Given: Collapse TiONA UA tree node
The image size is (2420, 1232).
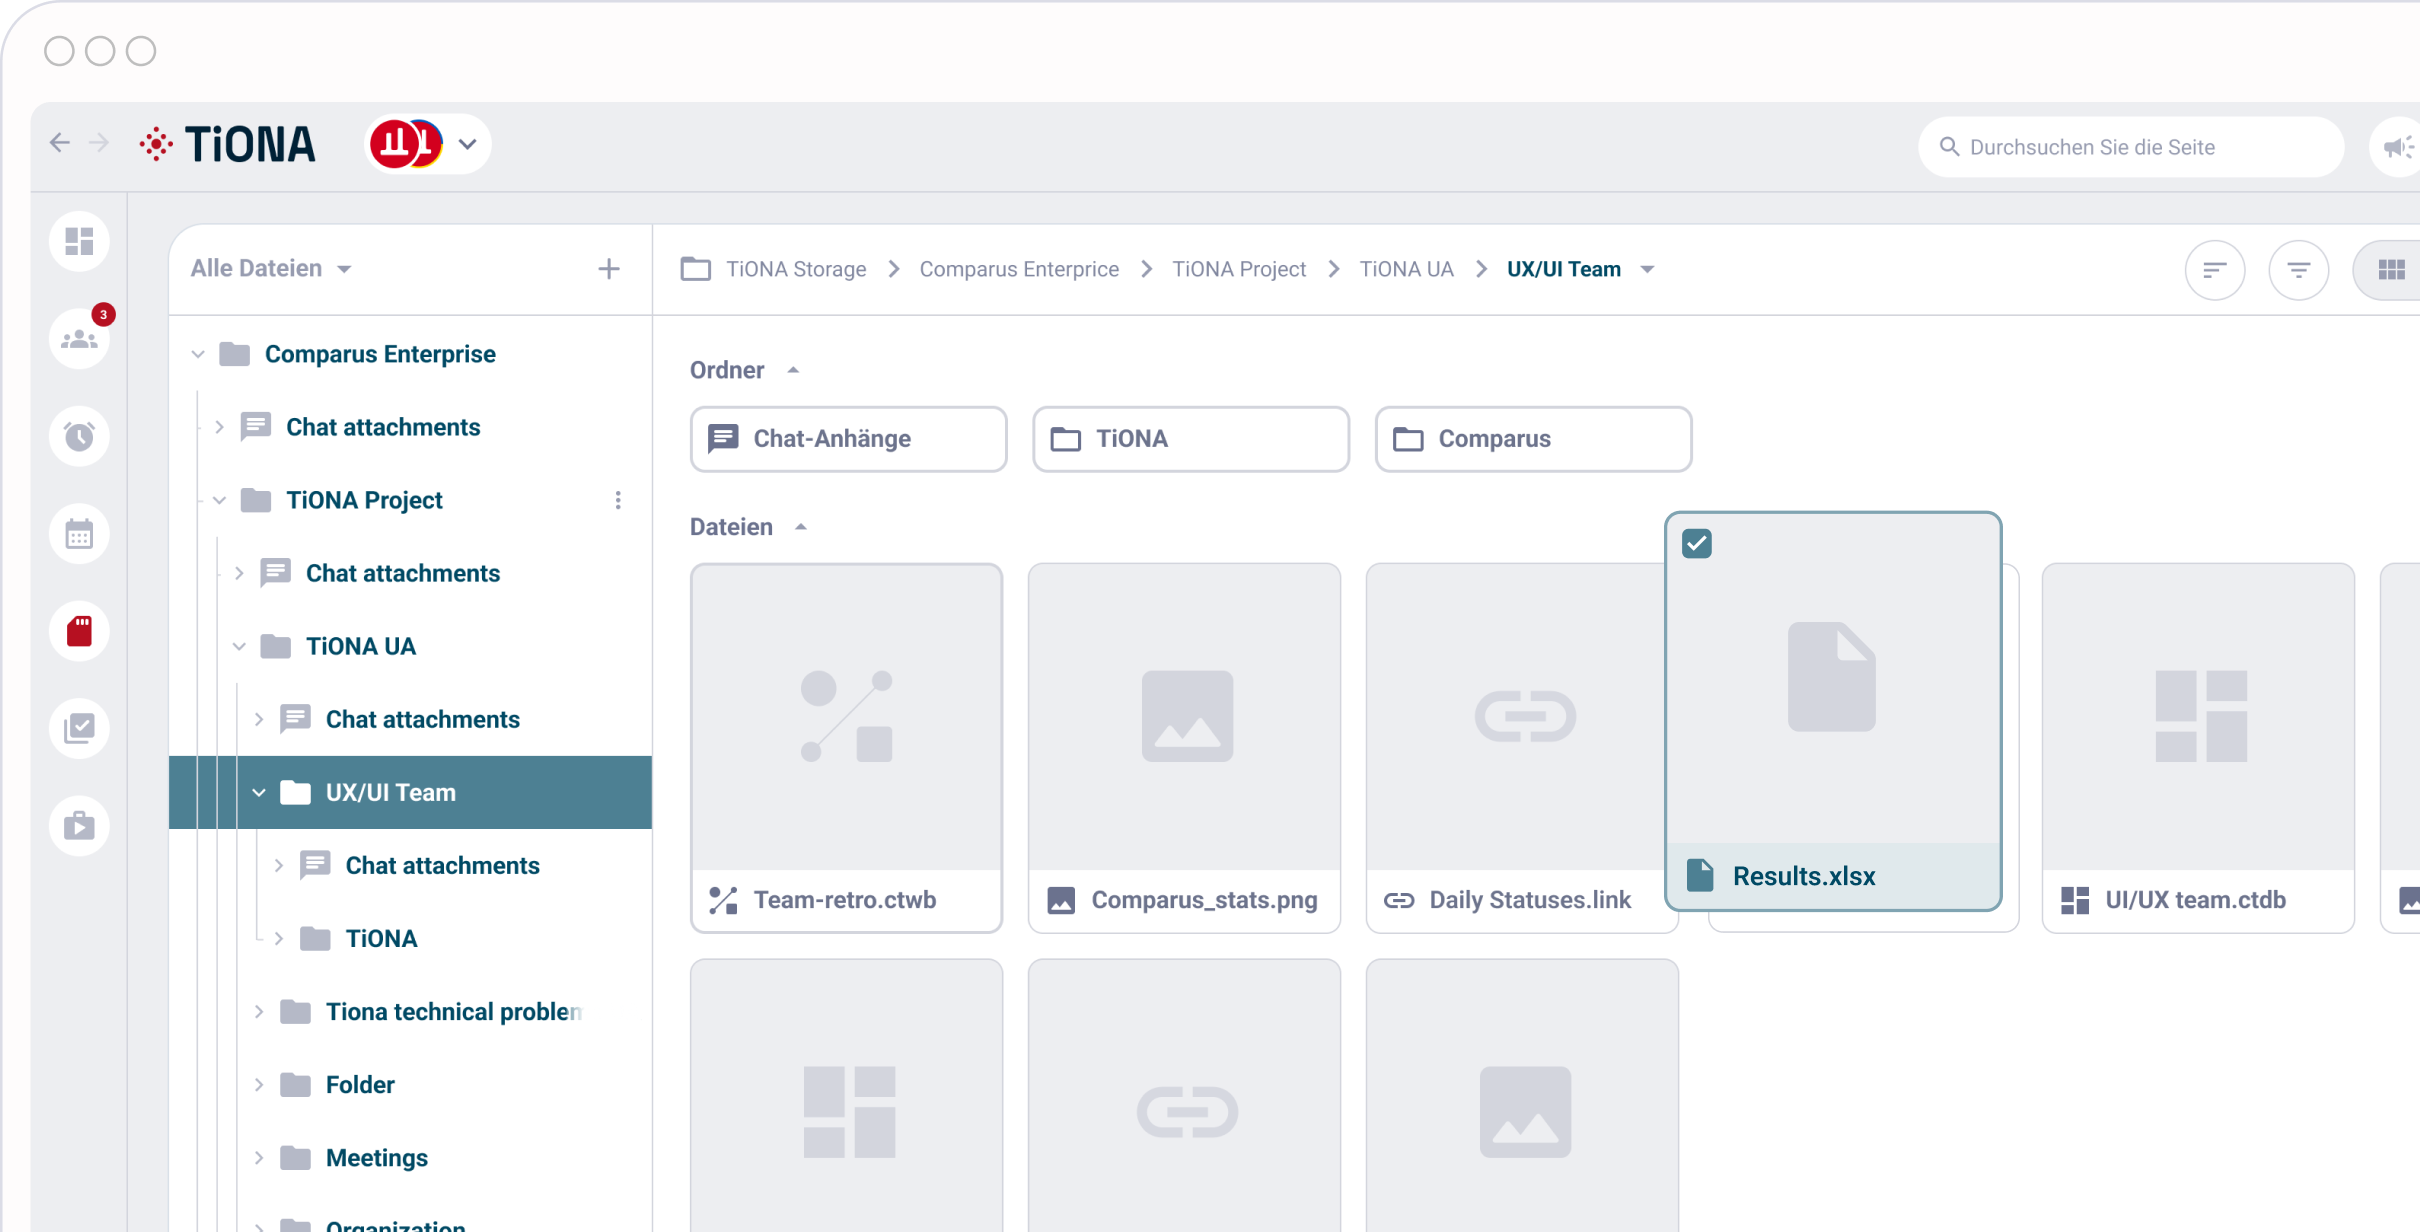Looking at the screenshot, I should pos(239,646).
